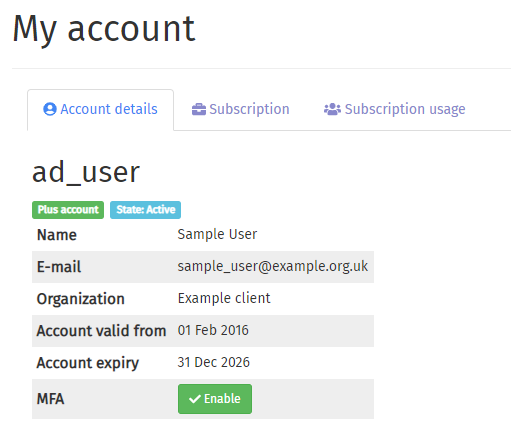Click the Account expiry row label
The height and width of the screenshot is (432, 511).
(x=88, y=363)
